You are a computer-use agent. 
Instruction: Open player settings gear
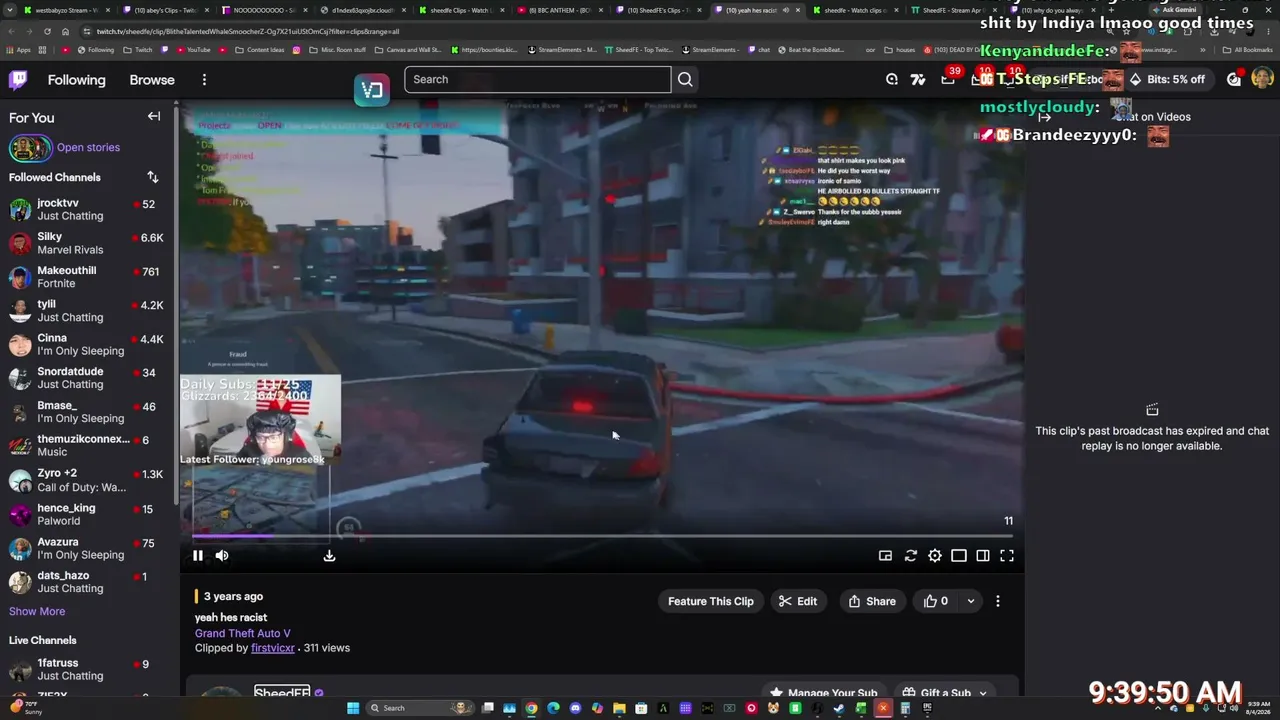pos(934,556)
